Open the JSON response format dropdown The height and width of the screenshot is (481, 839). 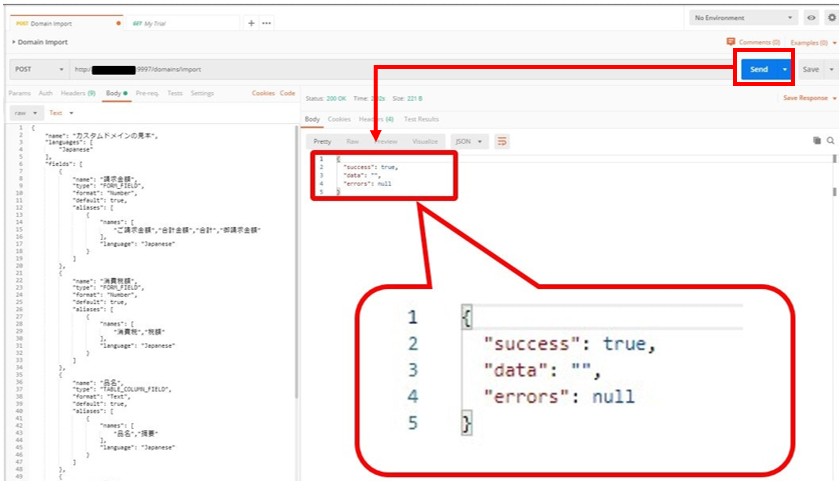(x=469, y=141)
